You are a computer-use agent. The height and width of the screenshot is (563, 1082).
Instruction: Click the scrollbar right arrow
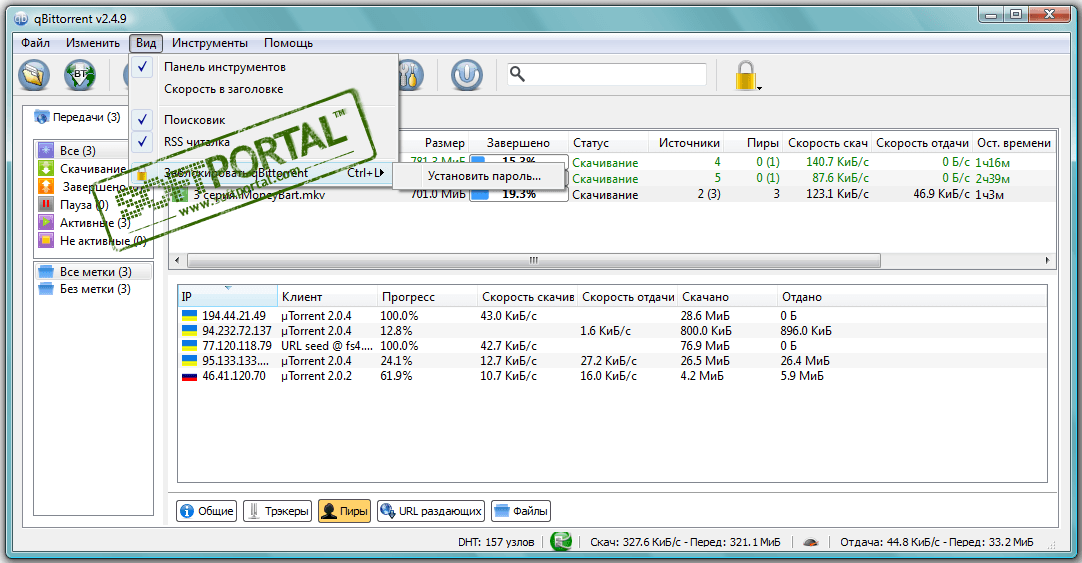tap(1047, 260)
